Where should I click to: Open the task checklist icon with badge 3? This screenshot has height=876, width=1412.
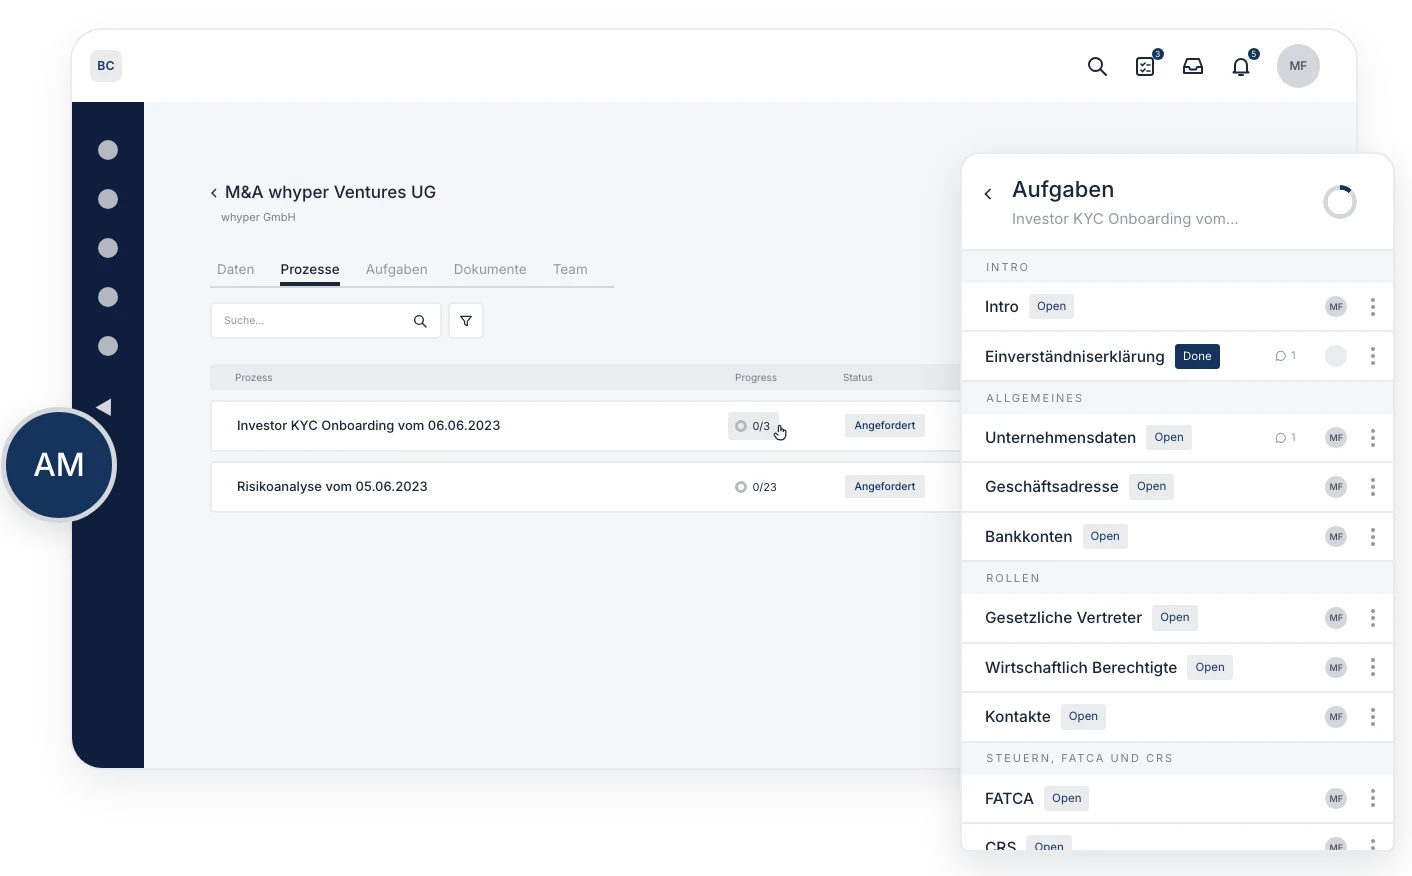pyautogui.click(x=1146, y=66)
